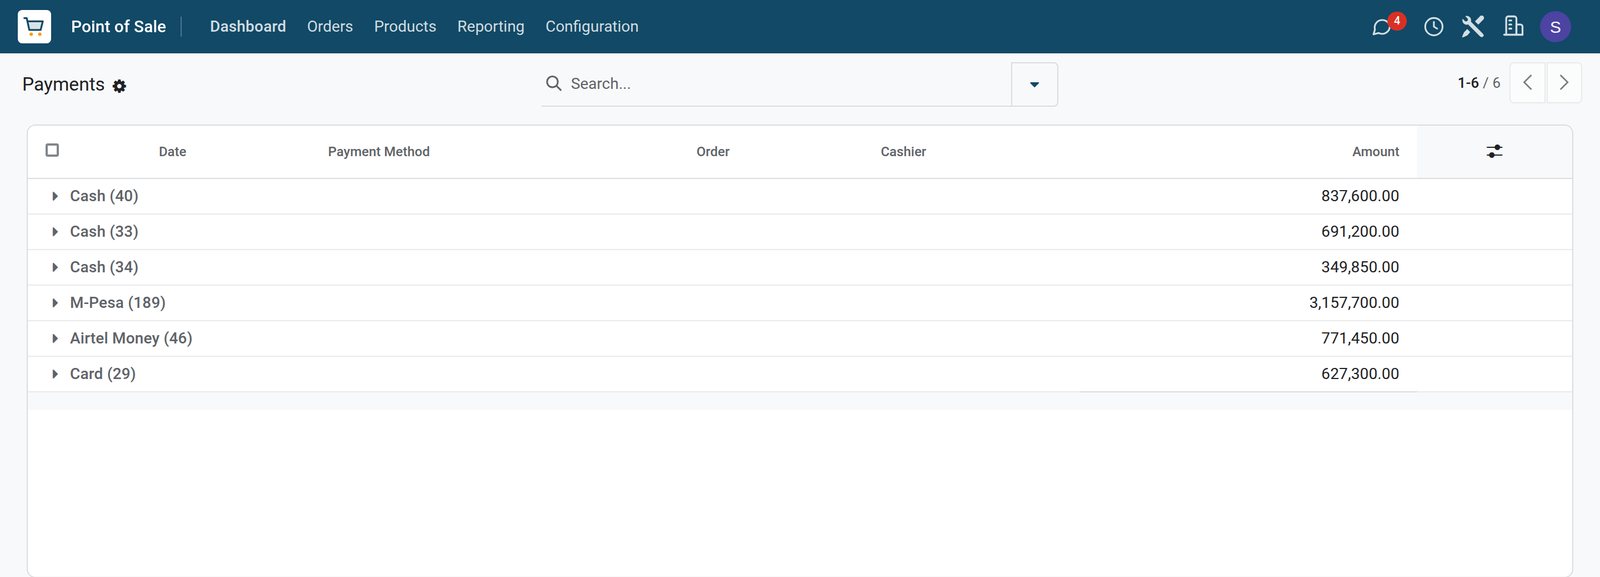Click the 837,600.00 amount
Screen dimensions: 1600x577
coord(1360,196)
